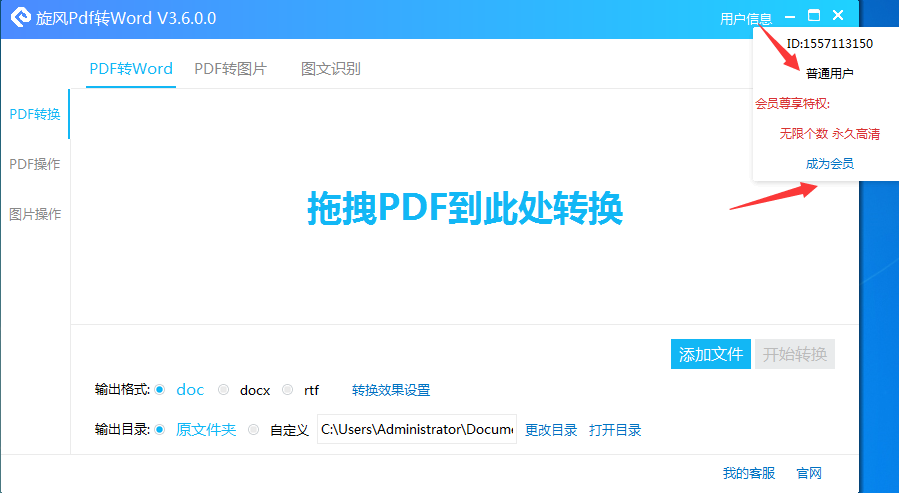The height and width of the screenshot is (493, 899).
Task: Open 图片操作 in the sidebar
Action: coord(35,214)
